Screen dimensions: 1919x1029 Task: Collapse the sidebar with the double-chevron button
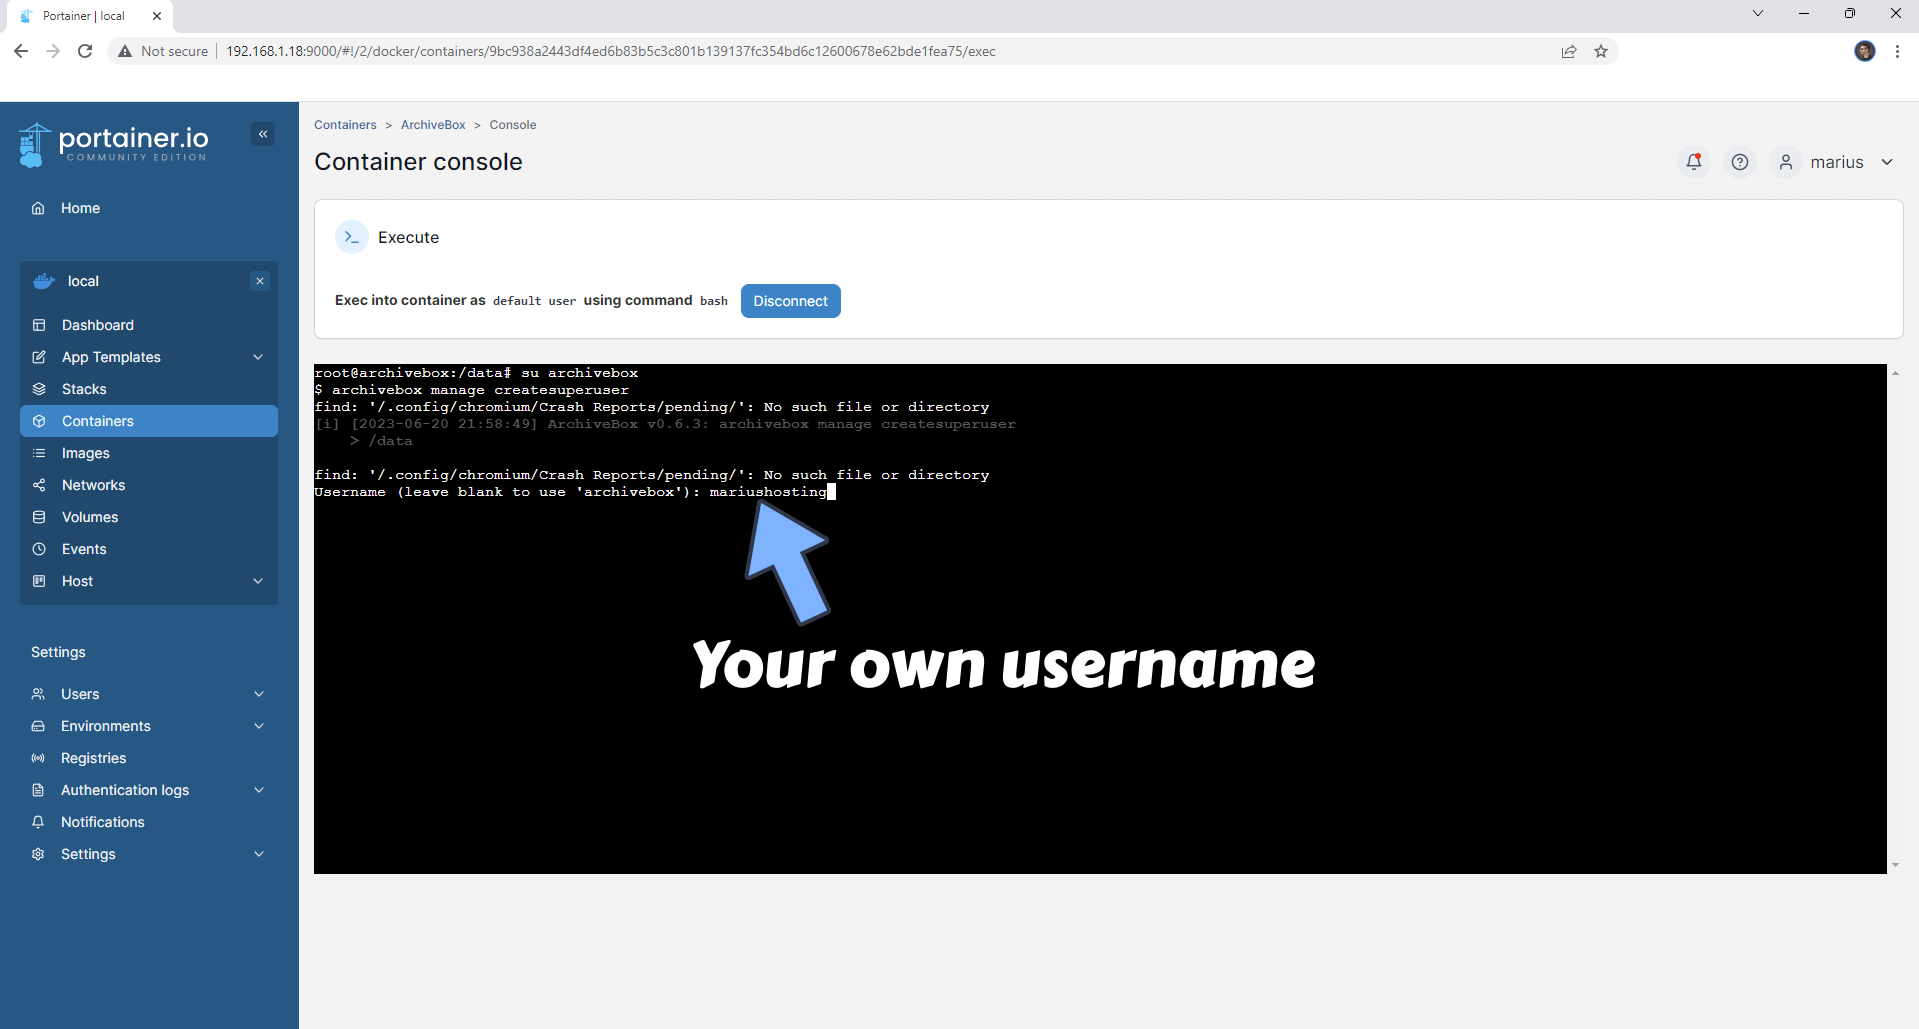coord(263,134)
